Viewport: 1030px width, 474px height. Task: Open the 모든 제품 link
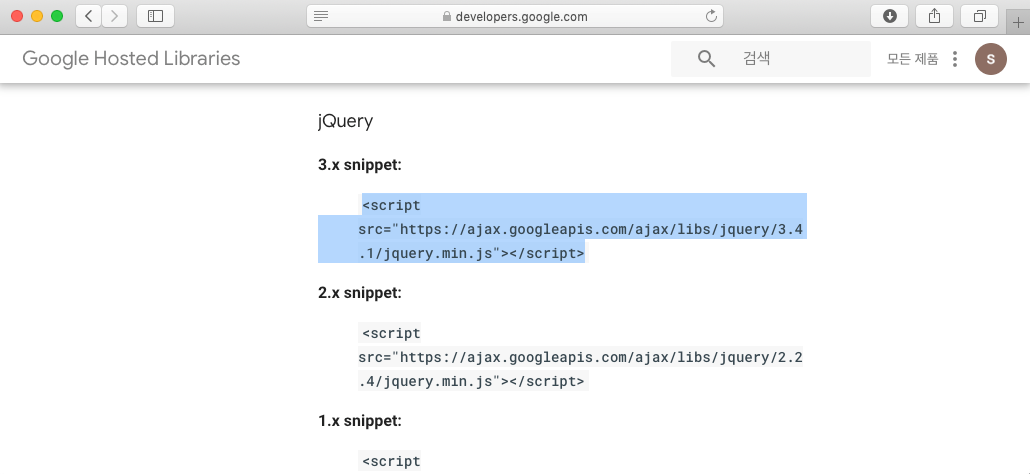pos(912,59)
